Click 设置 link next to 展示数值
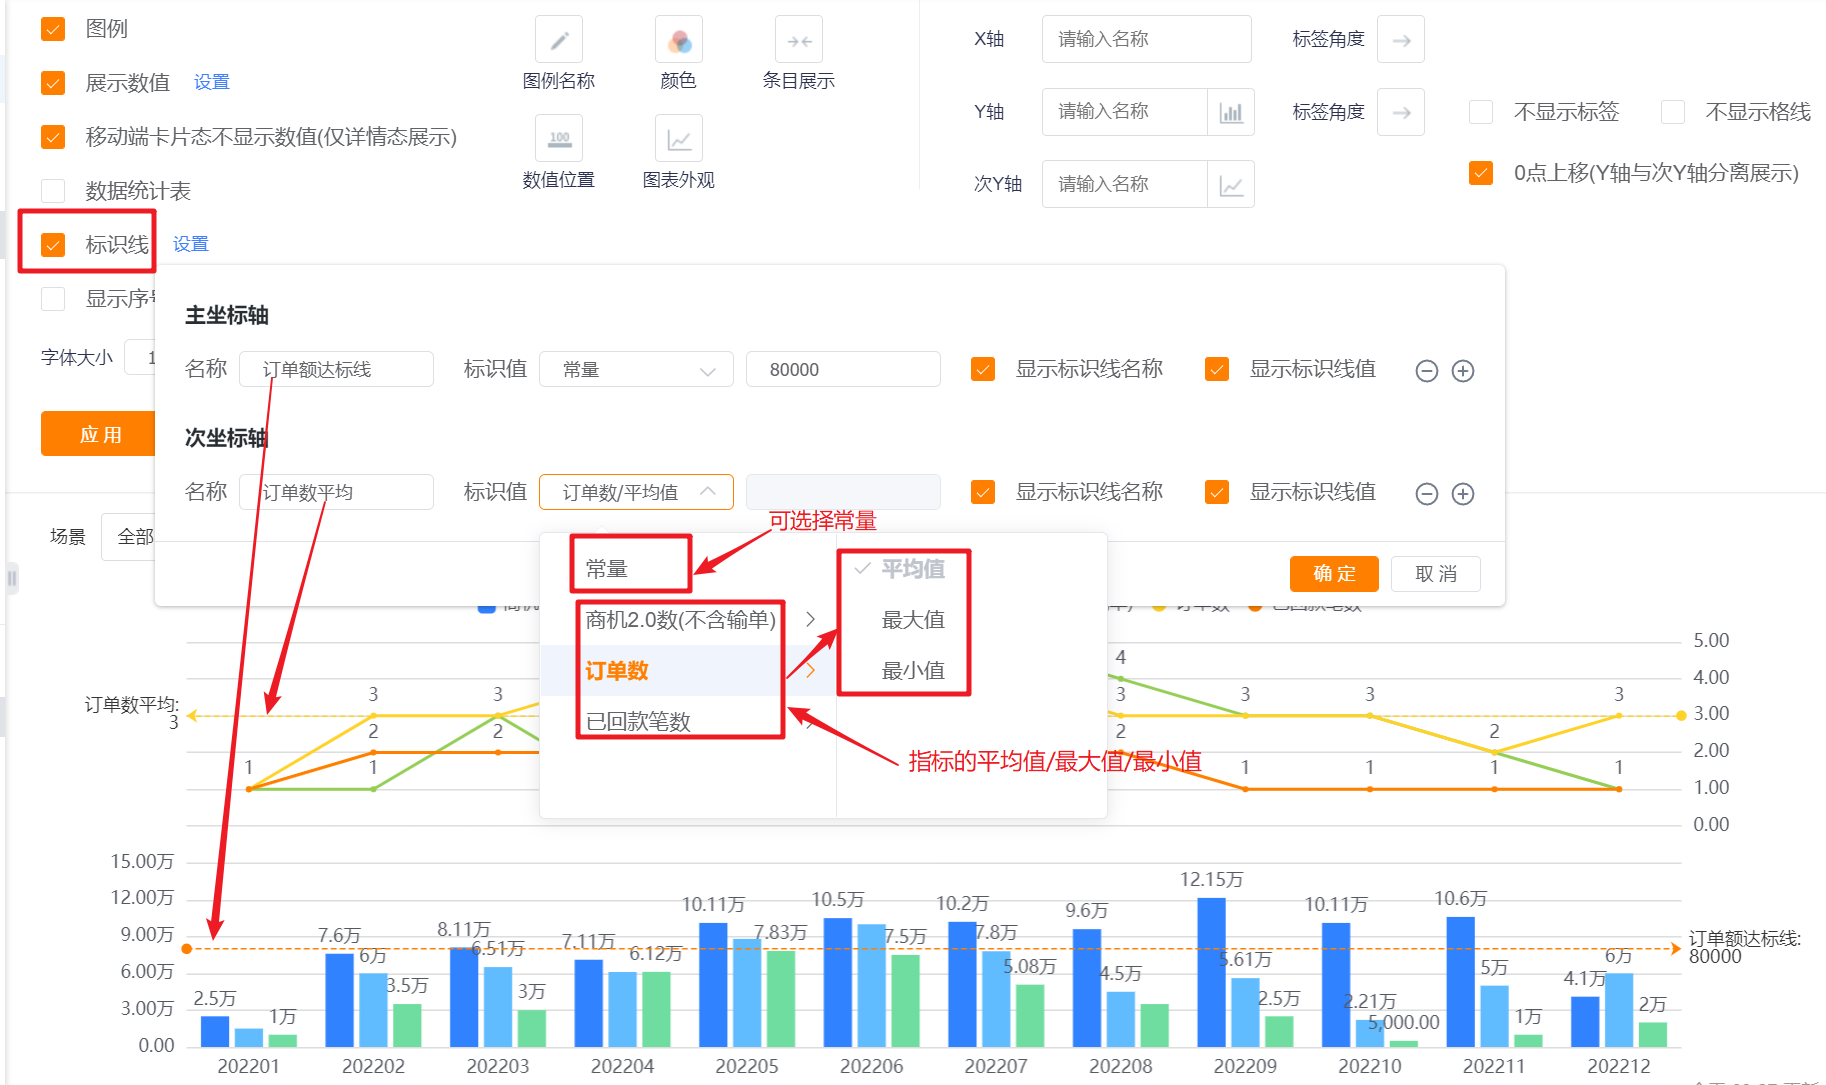This screenshot has height=1085, width=1826. point(212,82)
